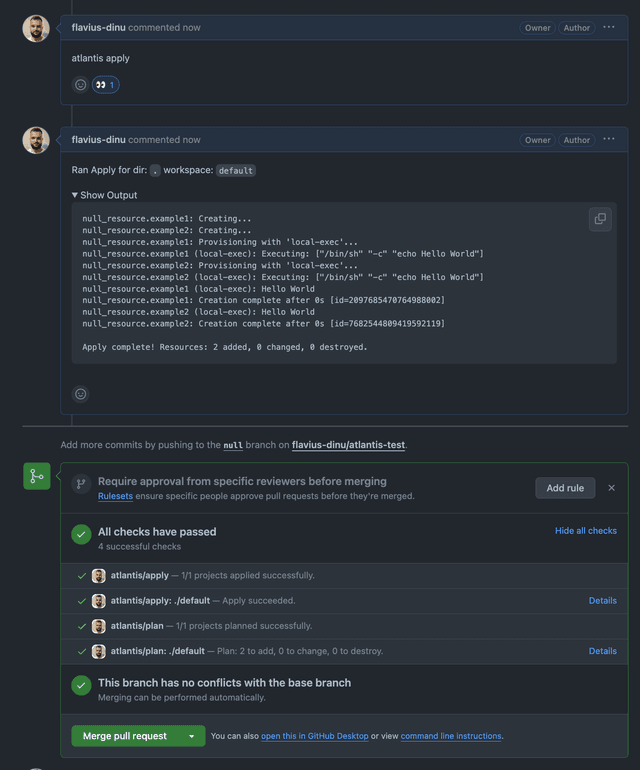This screenshot has height=770, width=640.
Task: Click the Add rule button
Action: tap(565, 488)
